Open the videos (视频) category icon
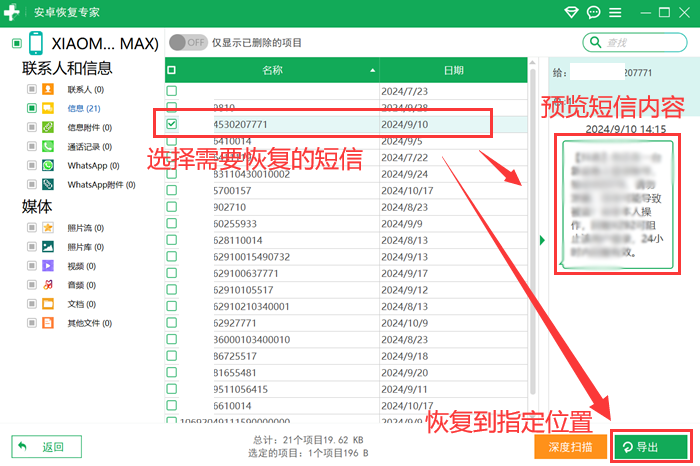This screenshot has height=466, width=700. tap(47, 266)
